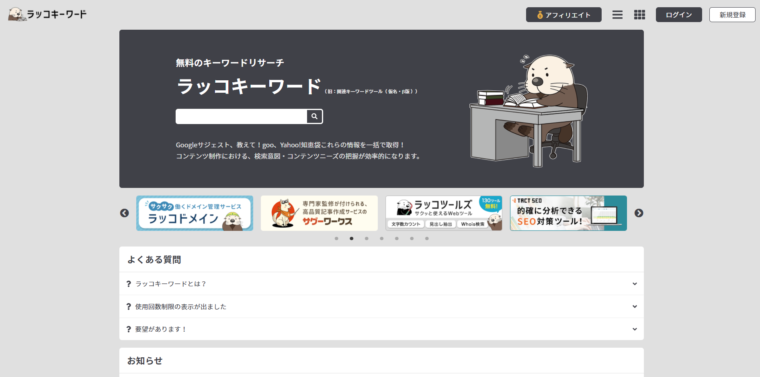Go to next banner with right arrow

639,213
